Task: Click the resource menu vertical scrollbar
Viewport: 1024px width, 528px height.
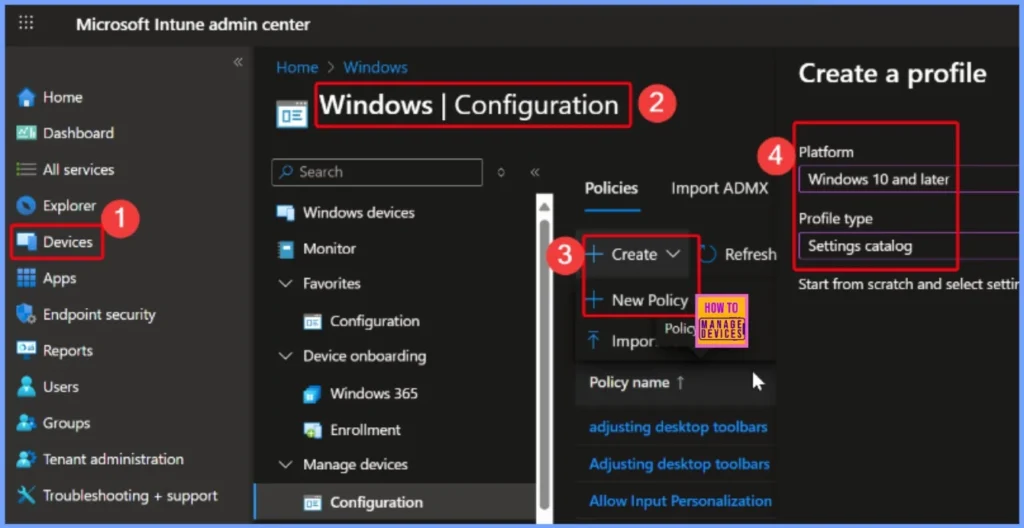Action: pos(543,366)
